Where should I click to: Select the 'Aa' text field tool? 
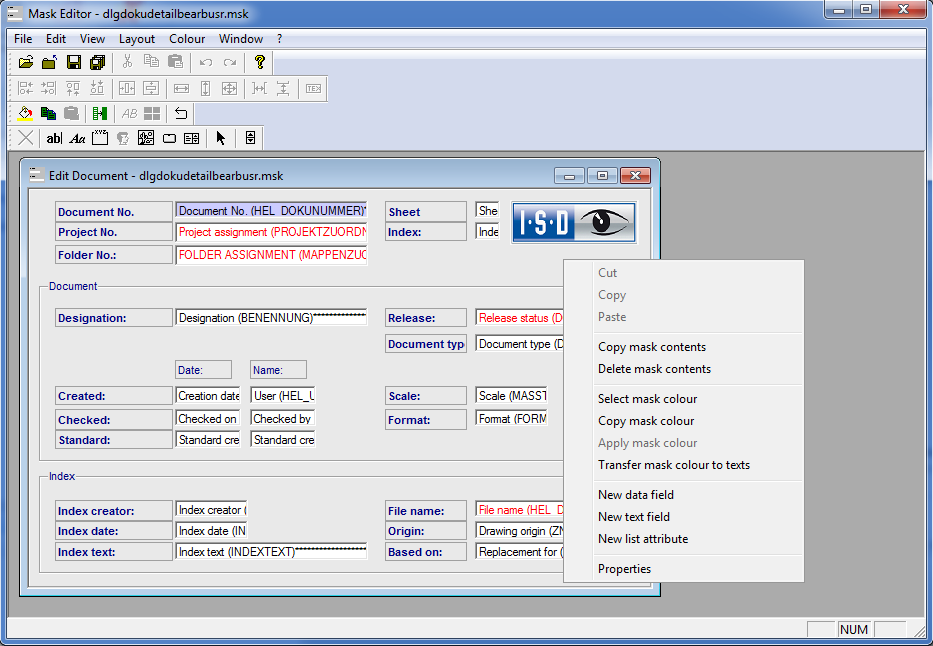77,138
